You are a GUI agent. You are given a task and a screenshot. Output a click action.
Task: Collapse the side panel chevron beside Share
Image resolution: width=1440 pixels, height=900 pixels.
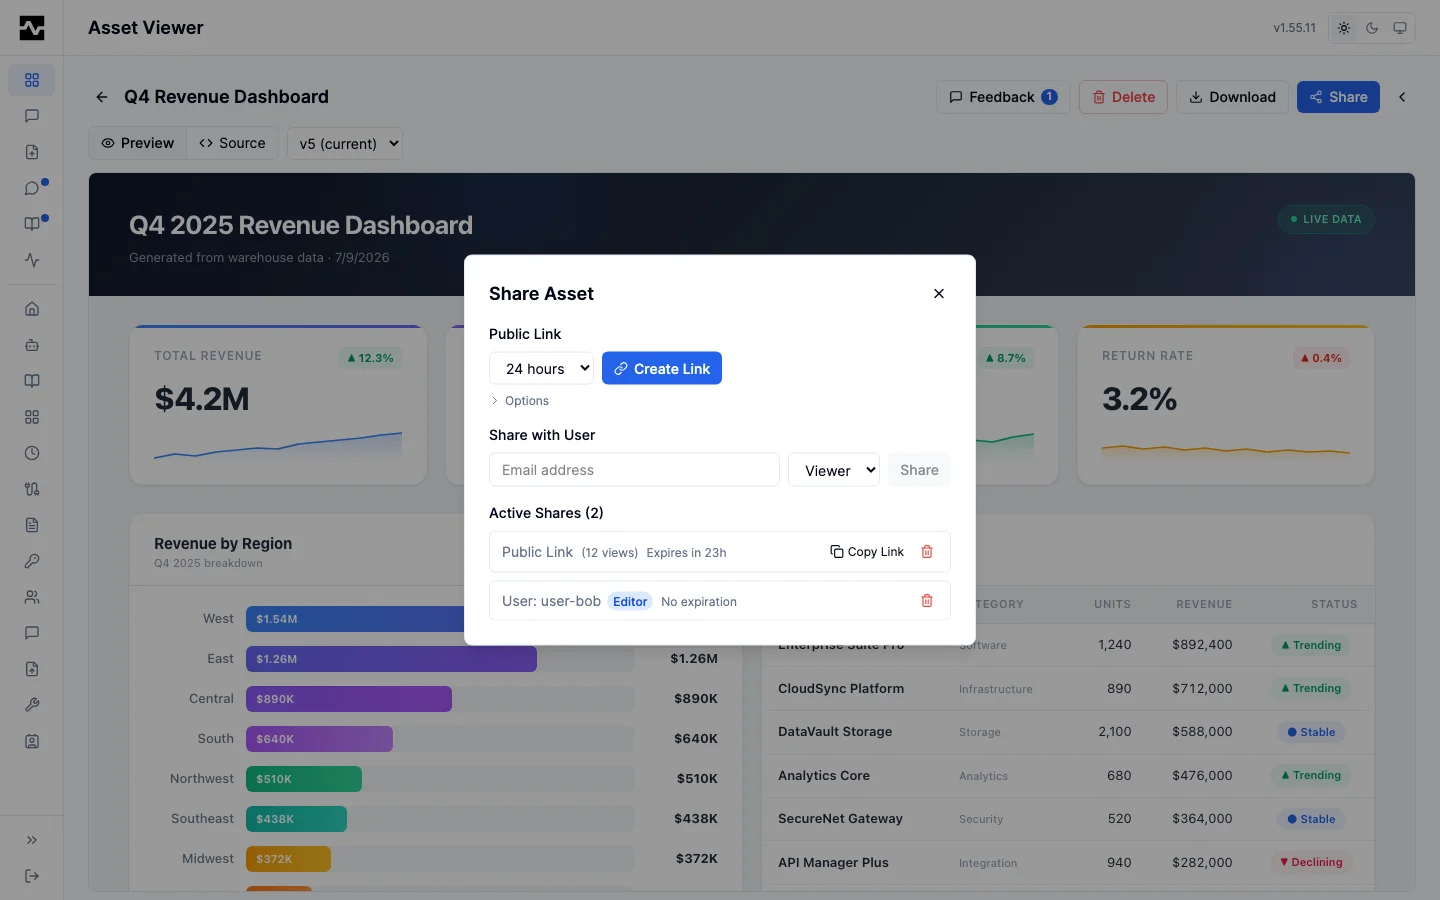tap(1402, 97)
